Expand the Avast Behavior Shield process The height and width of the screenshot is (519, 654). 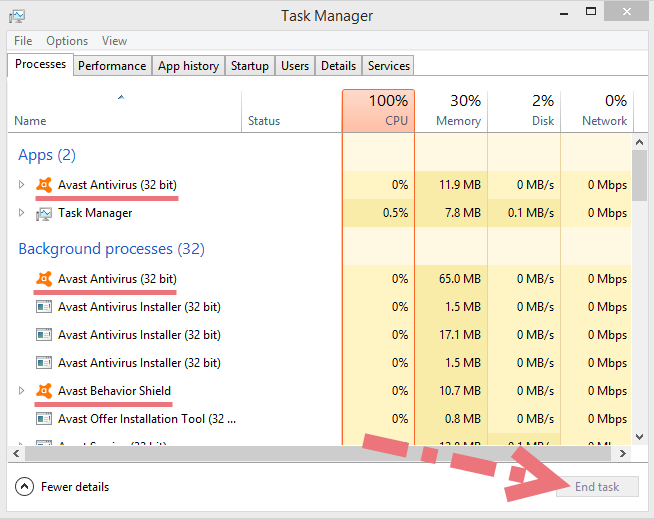click(21, 391)
